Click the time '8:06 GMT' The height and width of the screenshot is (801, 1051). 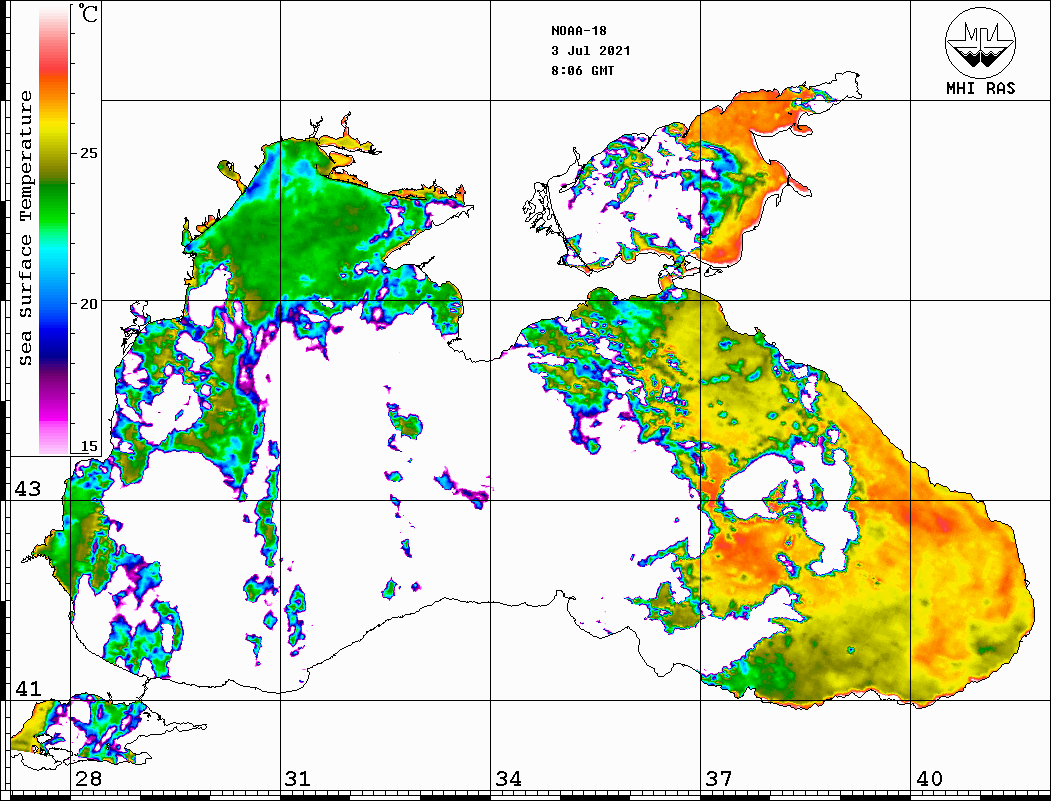(582, 71)
